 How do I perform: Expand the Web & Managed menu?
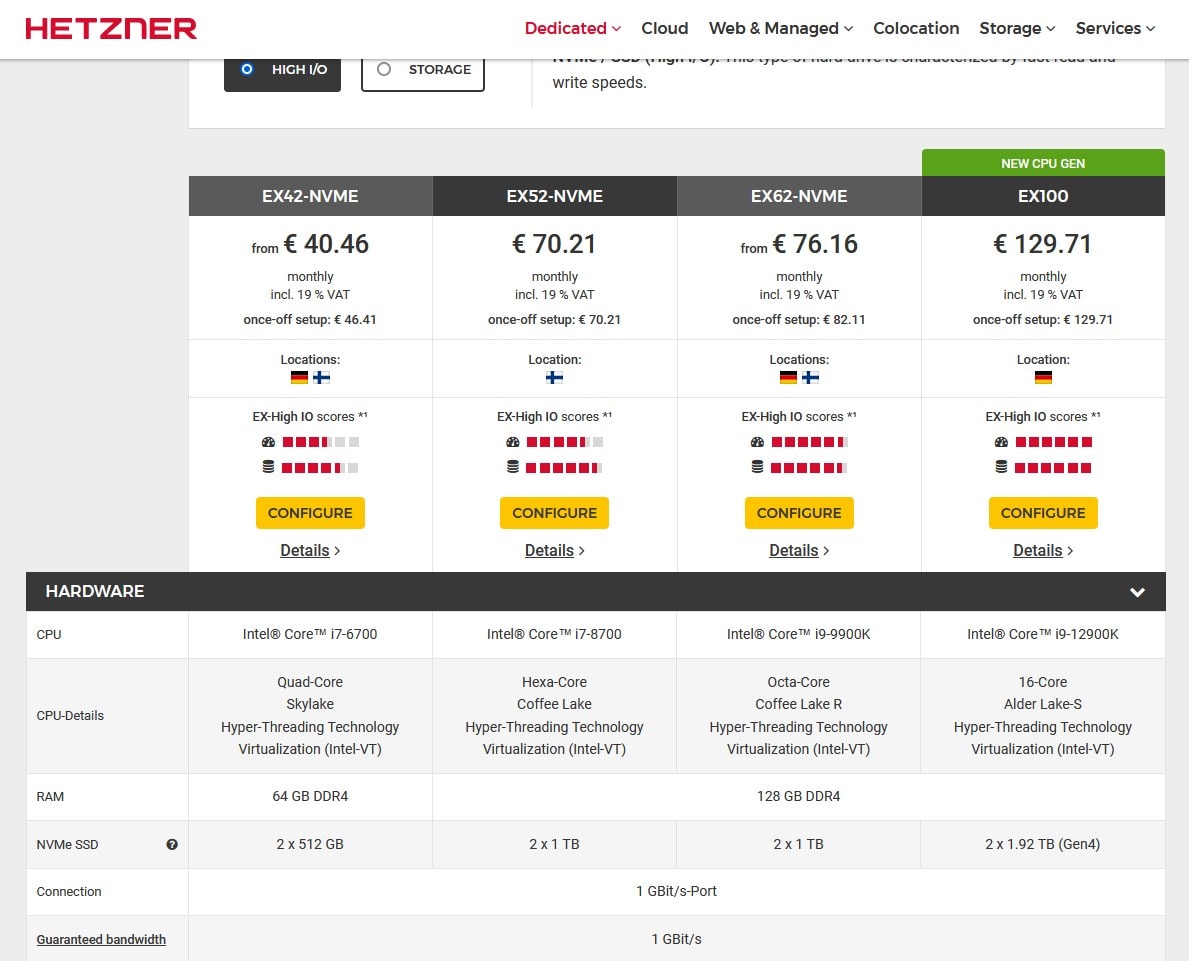780,28
